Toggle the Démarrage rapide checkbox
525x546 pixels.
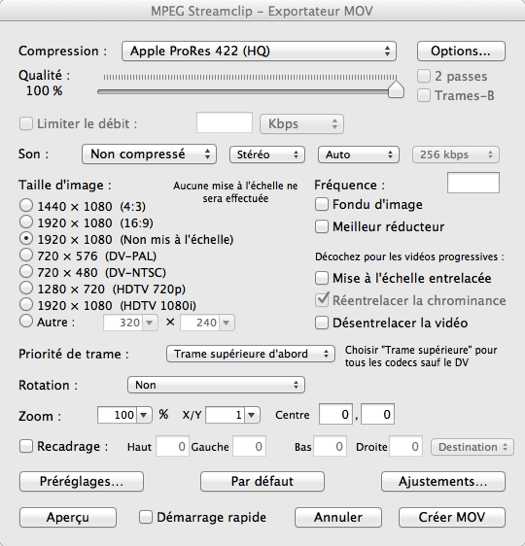pos(146,517)
